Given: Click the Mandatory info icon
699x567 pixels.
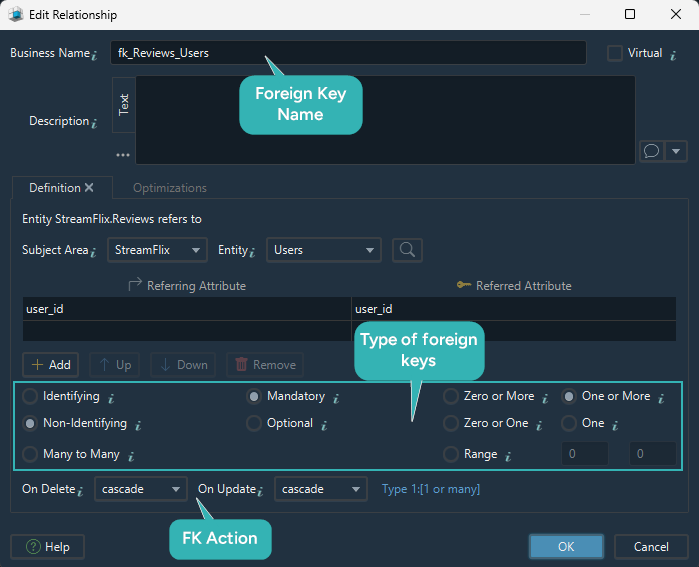Looking at the screenshot, I should click(x=336, y=398).
